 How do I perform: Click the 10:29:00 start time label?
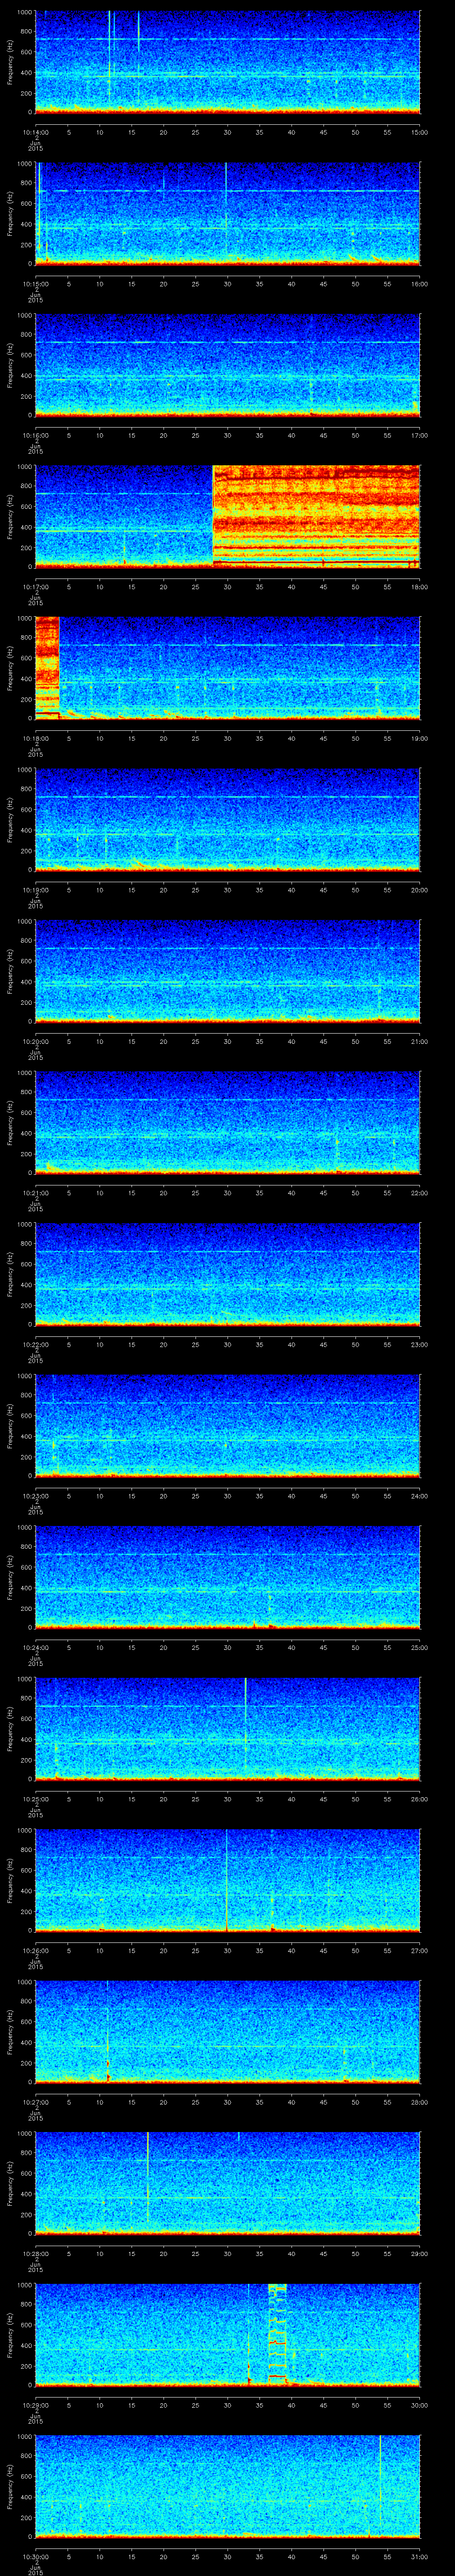35,2405
